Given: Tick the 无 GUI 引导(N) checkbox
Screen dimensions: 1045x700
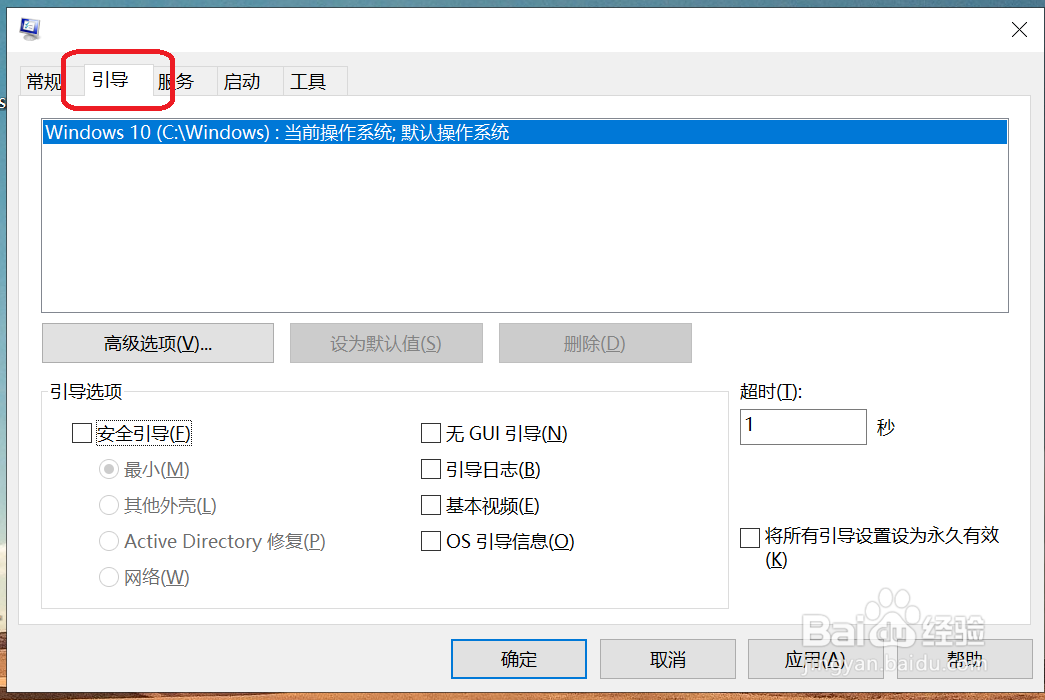Looking at the screenshot, I should pos(431,433).
